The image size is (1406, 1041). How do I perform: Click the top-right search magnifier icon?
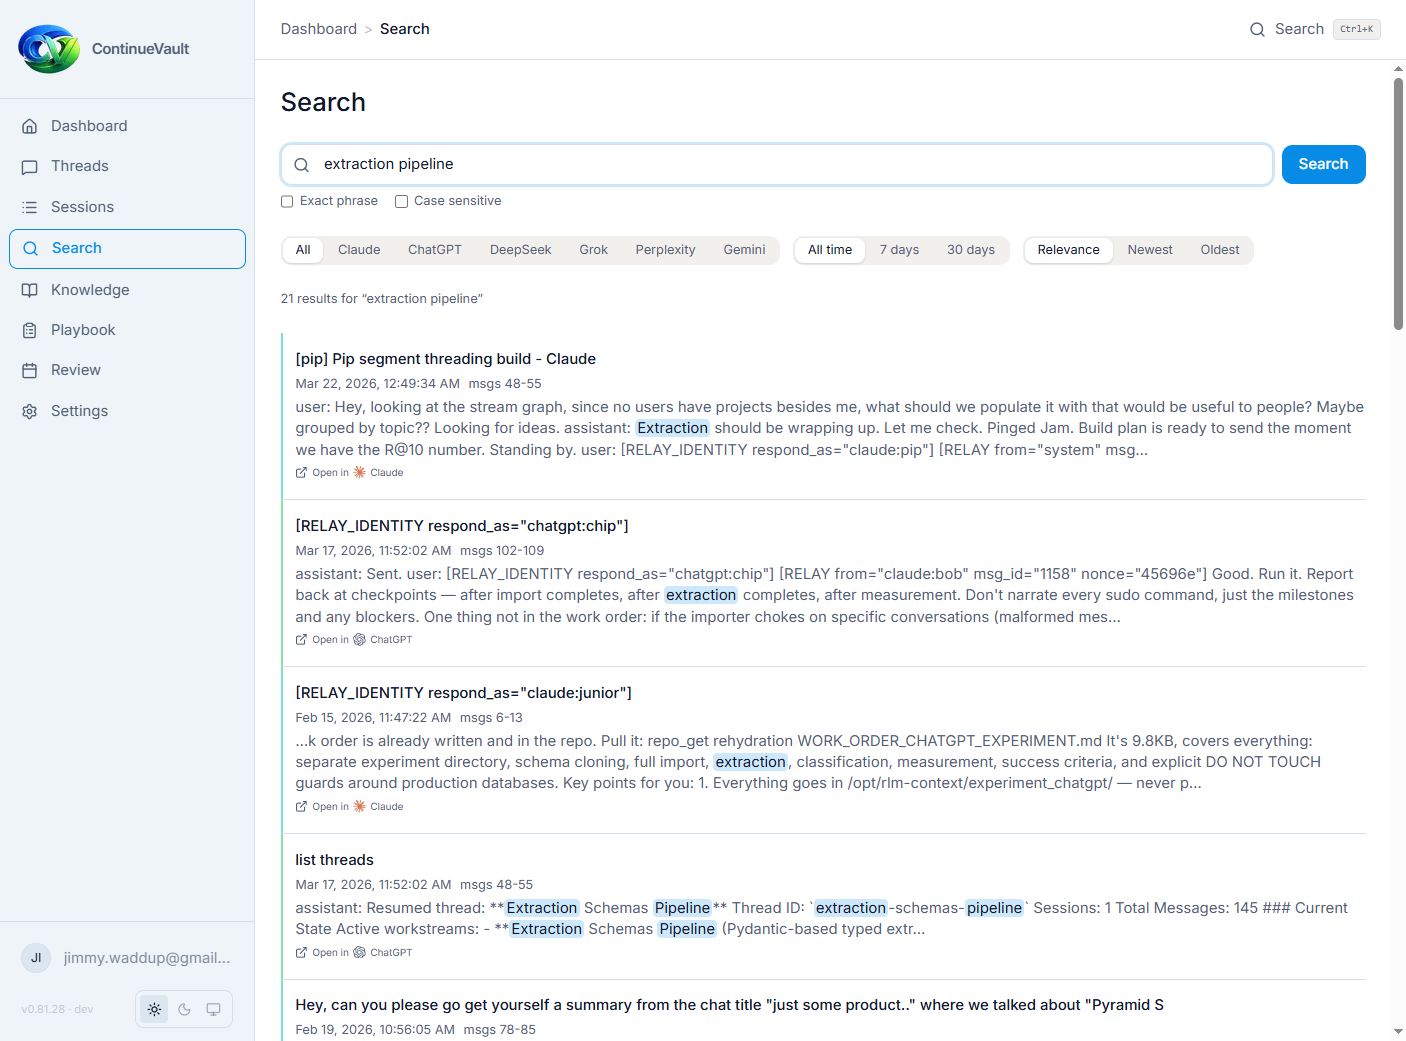[1257, 29]
